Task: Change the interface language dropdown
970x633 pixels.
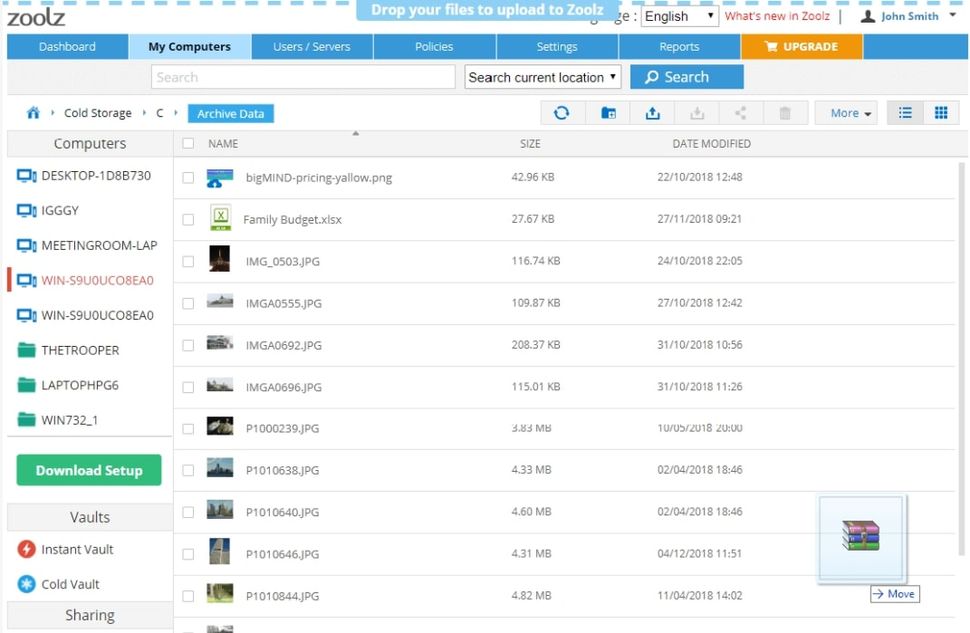Action: pos(679,16)
